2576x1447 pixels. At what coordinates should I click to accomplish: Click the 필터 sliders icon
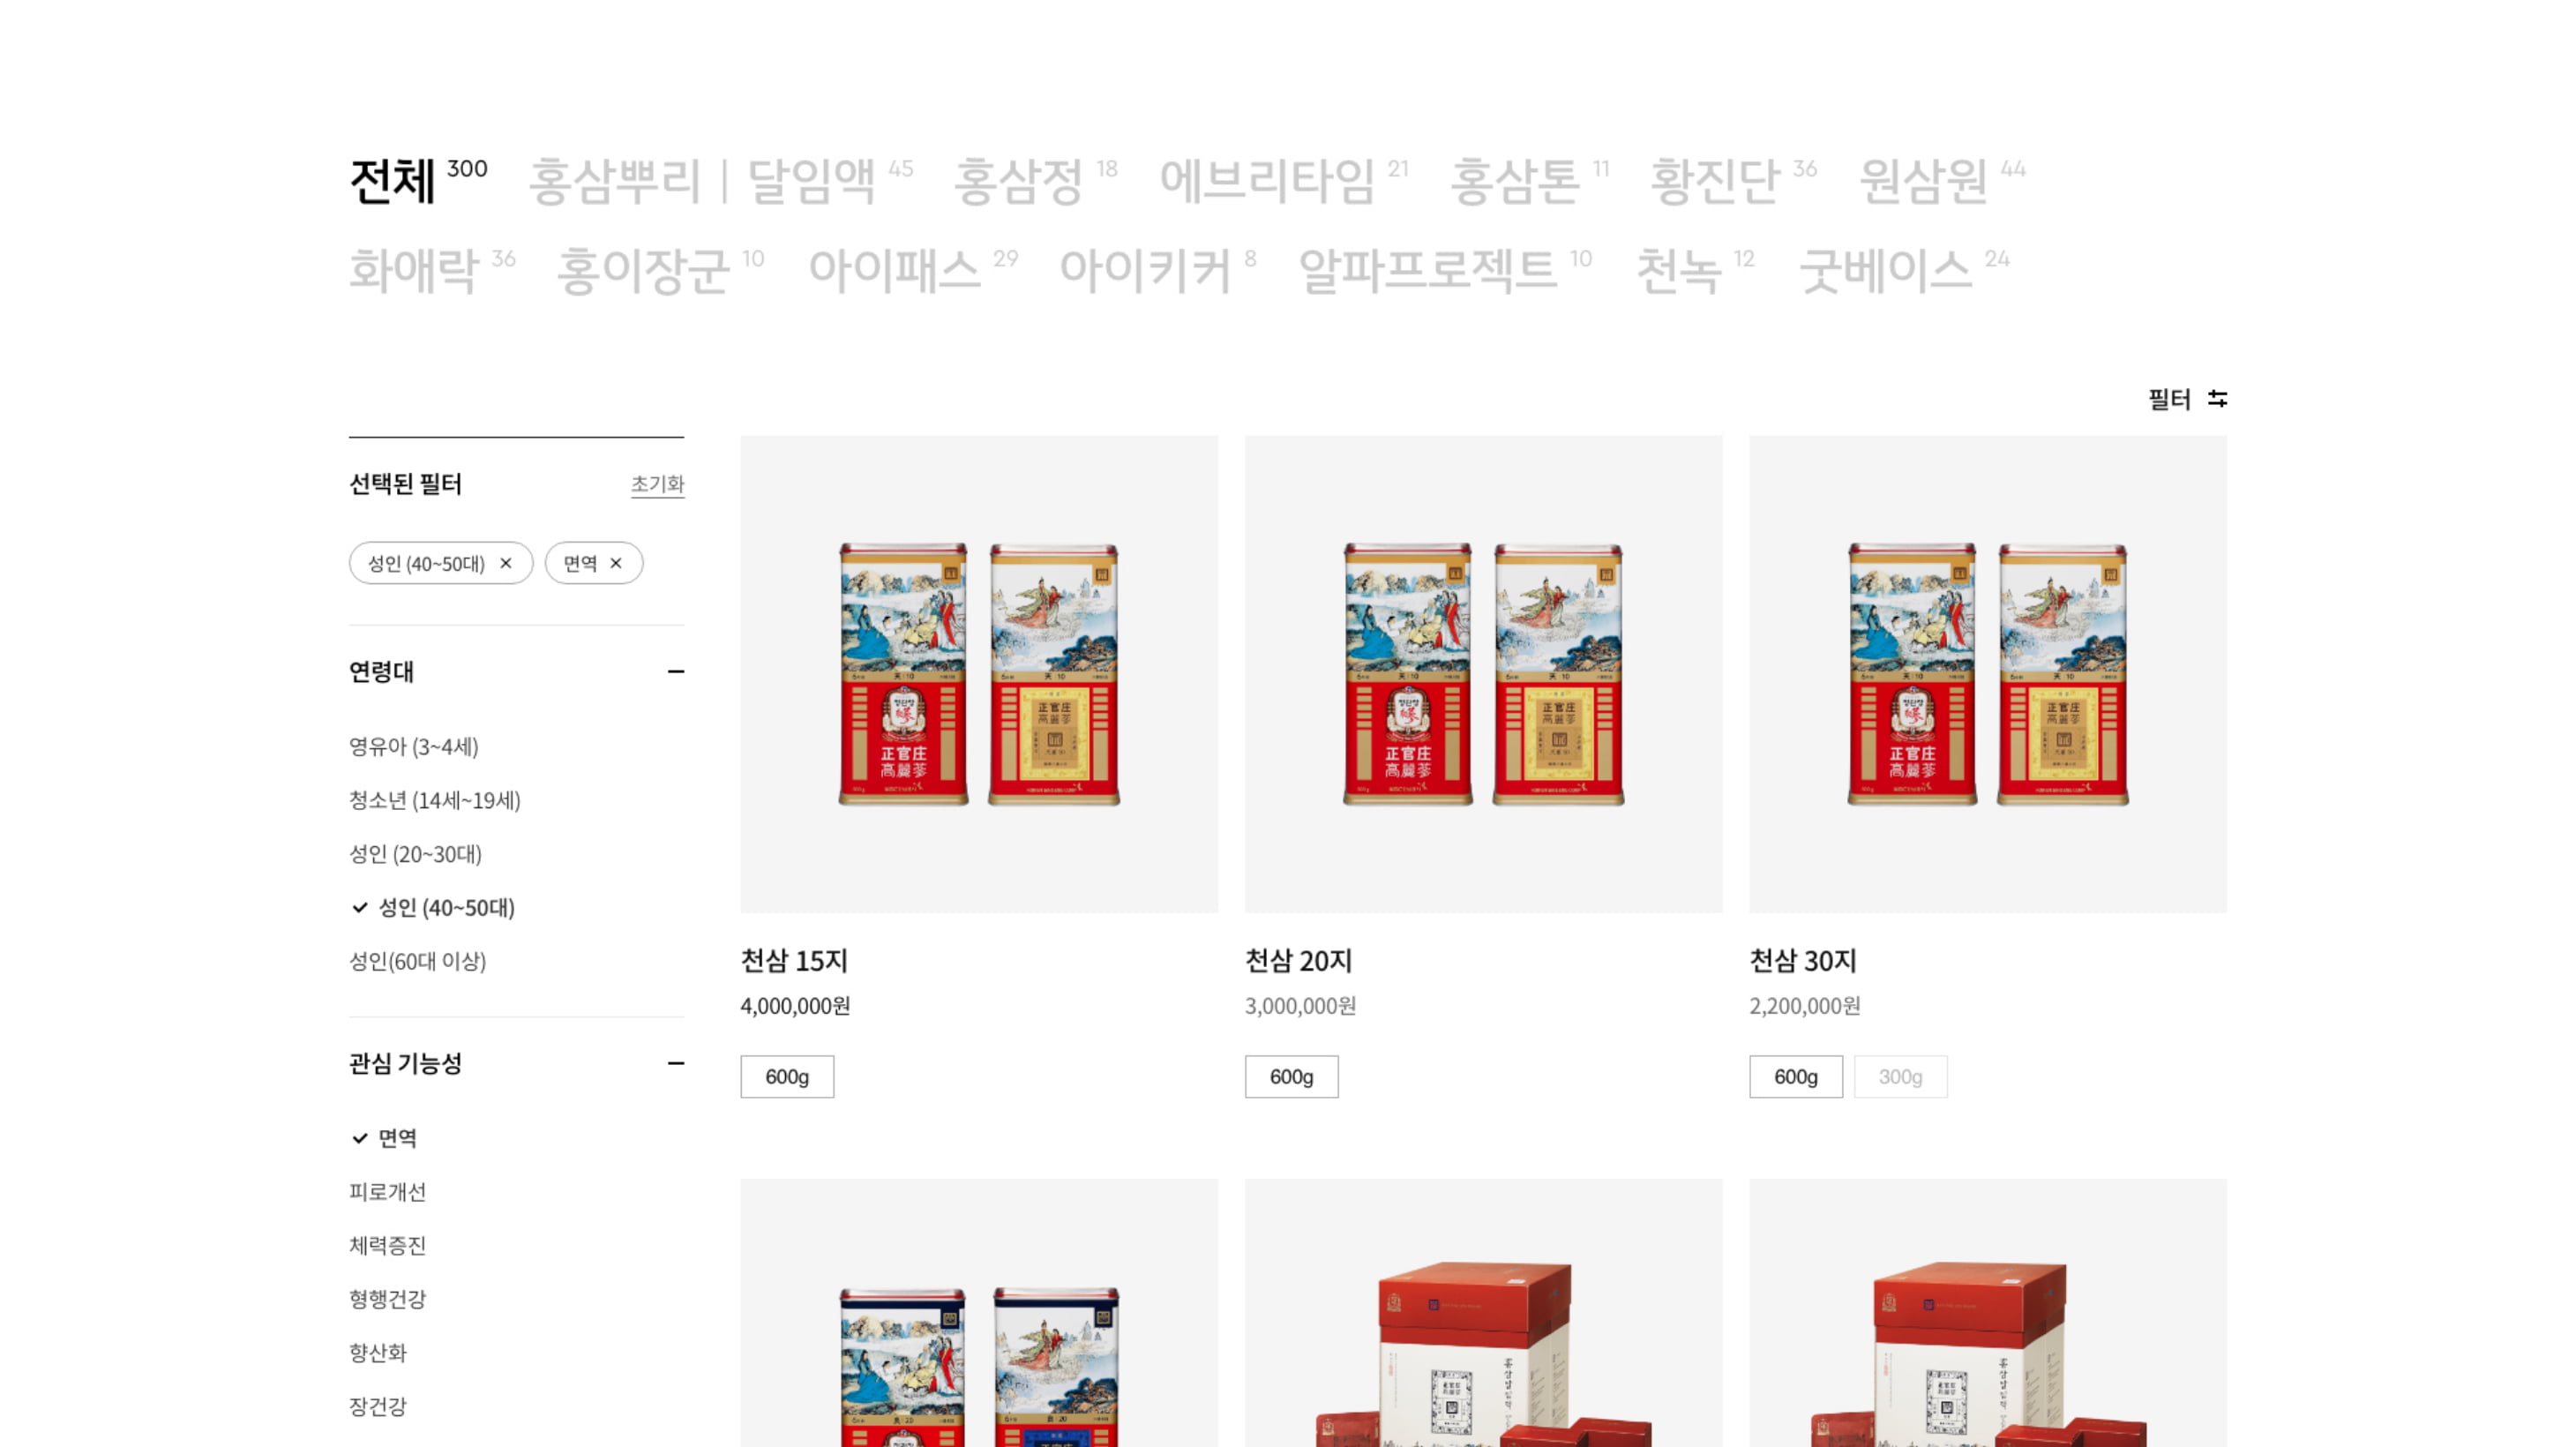[x=2217, y=398]
